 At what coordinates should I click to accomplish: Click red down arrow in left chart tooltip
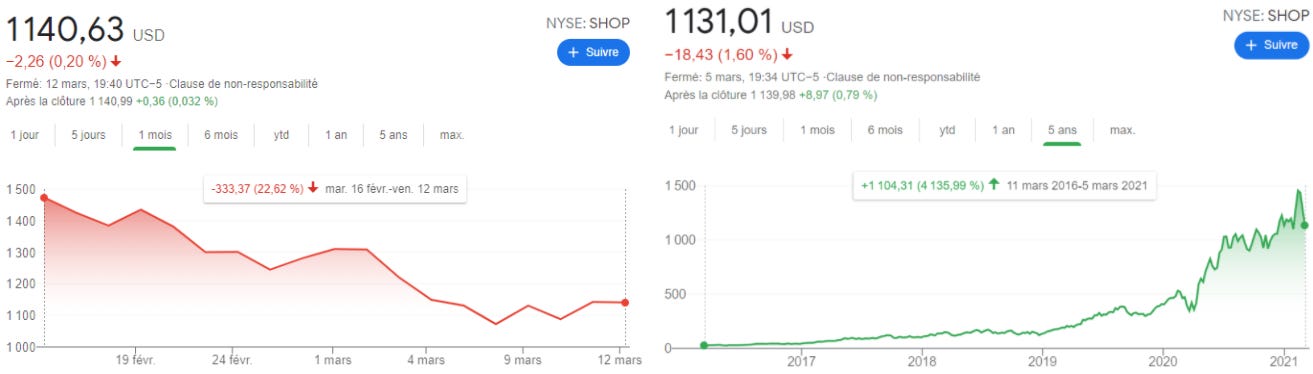(313, 189)
